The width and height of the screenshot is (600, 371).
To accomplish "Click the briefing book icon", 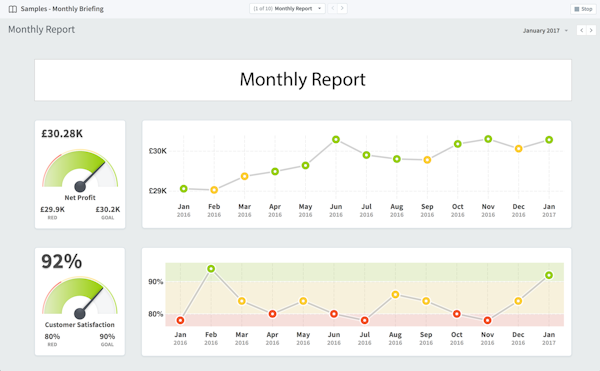I will (13, 9).
